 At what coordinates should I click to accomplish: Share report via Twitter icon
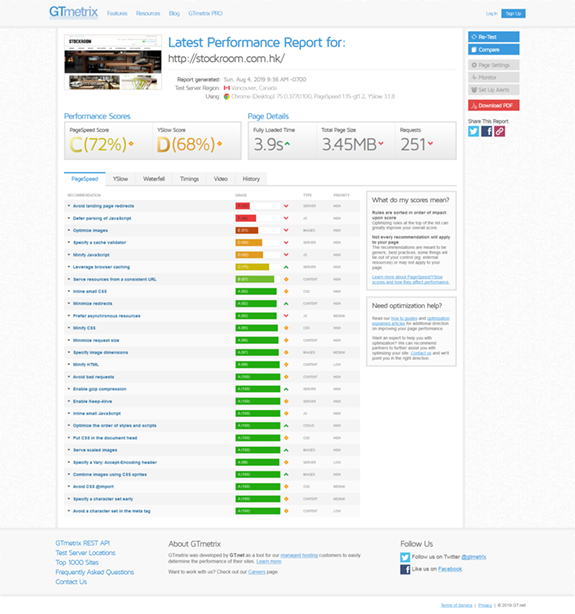(474, 131)
